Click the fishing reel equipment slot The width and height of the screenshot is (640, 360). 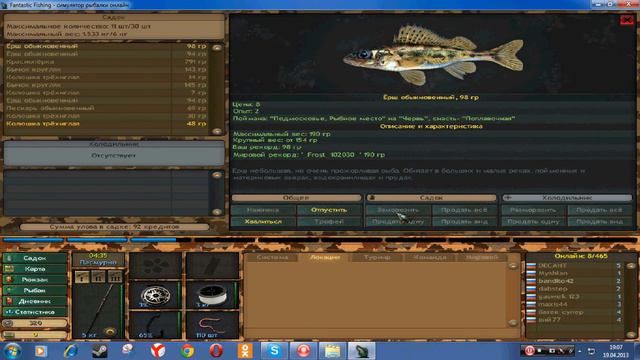tap(155, 295)
